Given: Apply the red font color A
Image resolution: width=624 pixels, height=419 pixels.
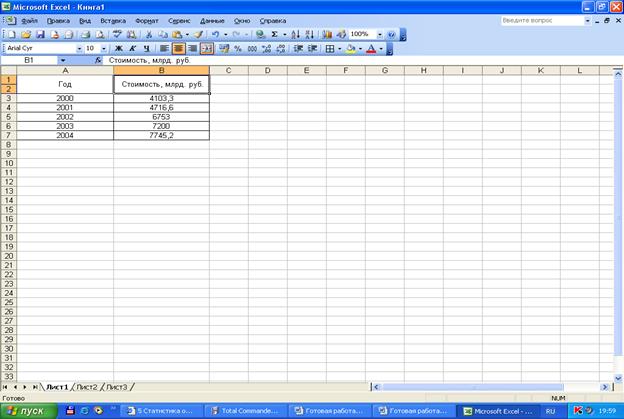Looking at the screenshot, I should [x=371, y=49].
